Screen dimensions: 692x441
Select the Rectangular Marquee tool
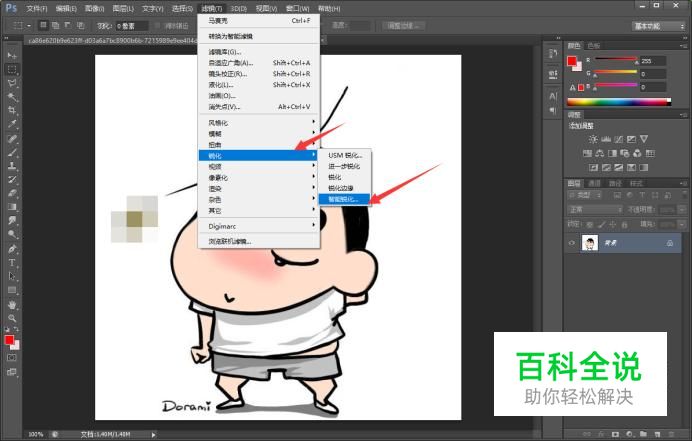pyautogui.click(x=12, y=69)
